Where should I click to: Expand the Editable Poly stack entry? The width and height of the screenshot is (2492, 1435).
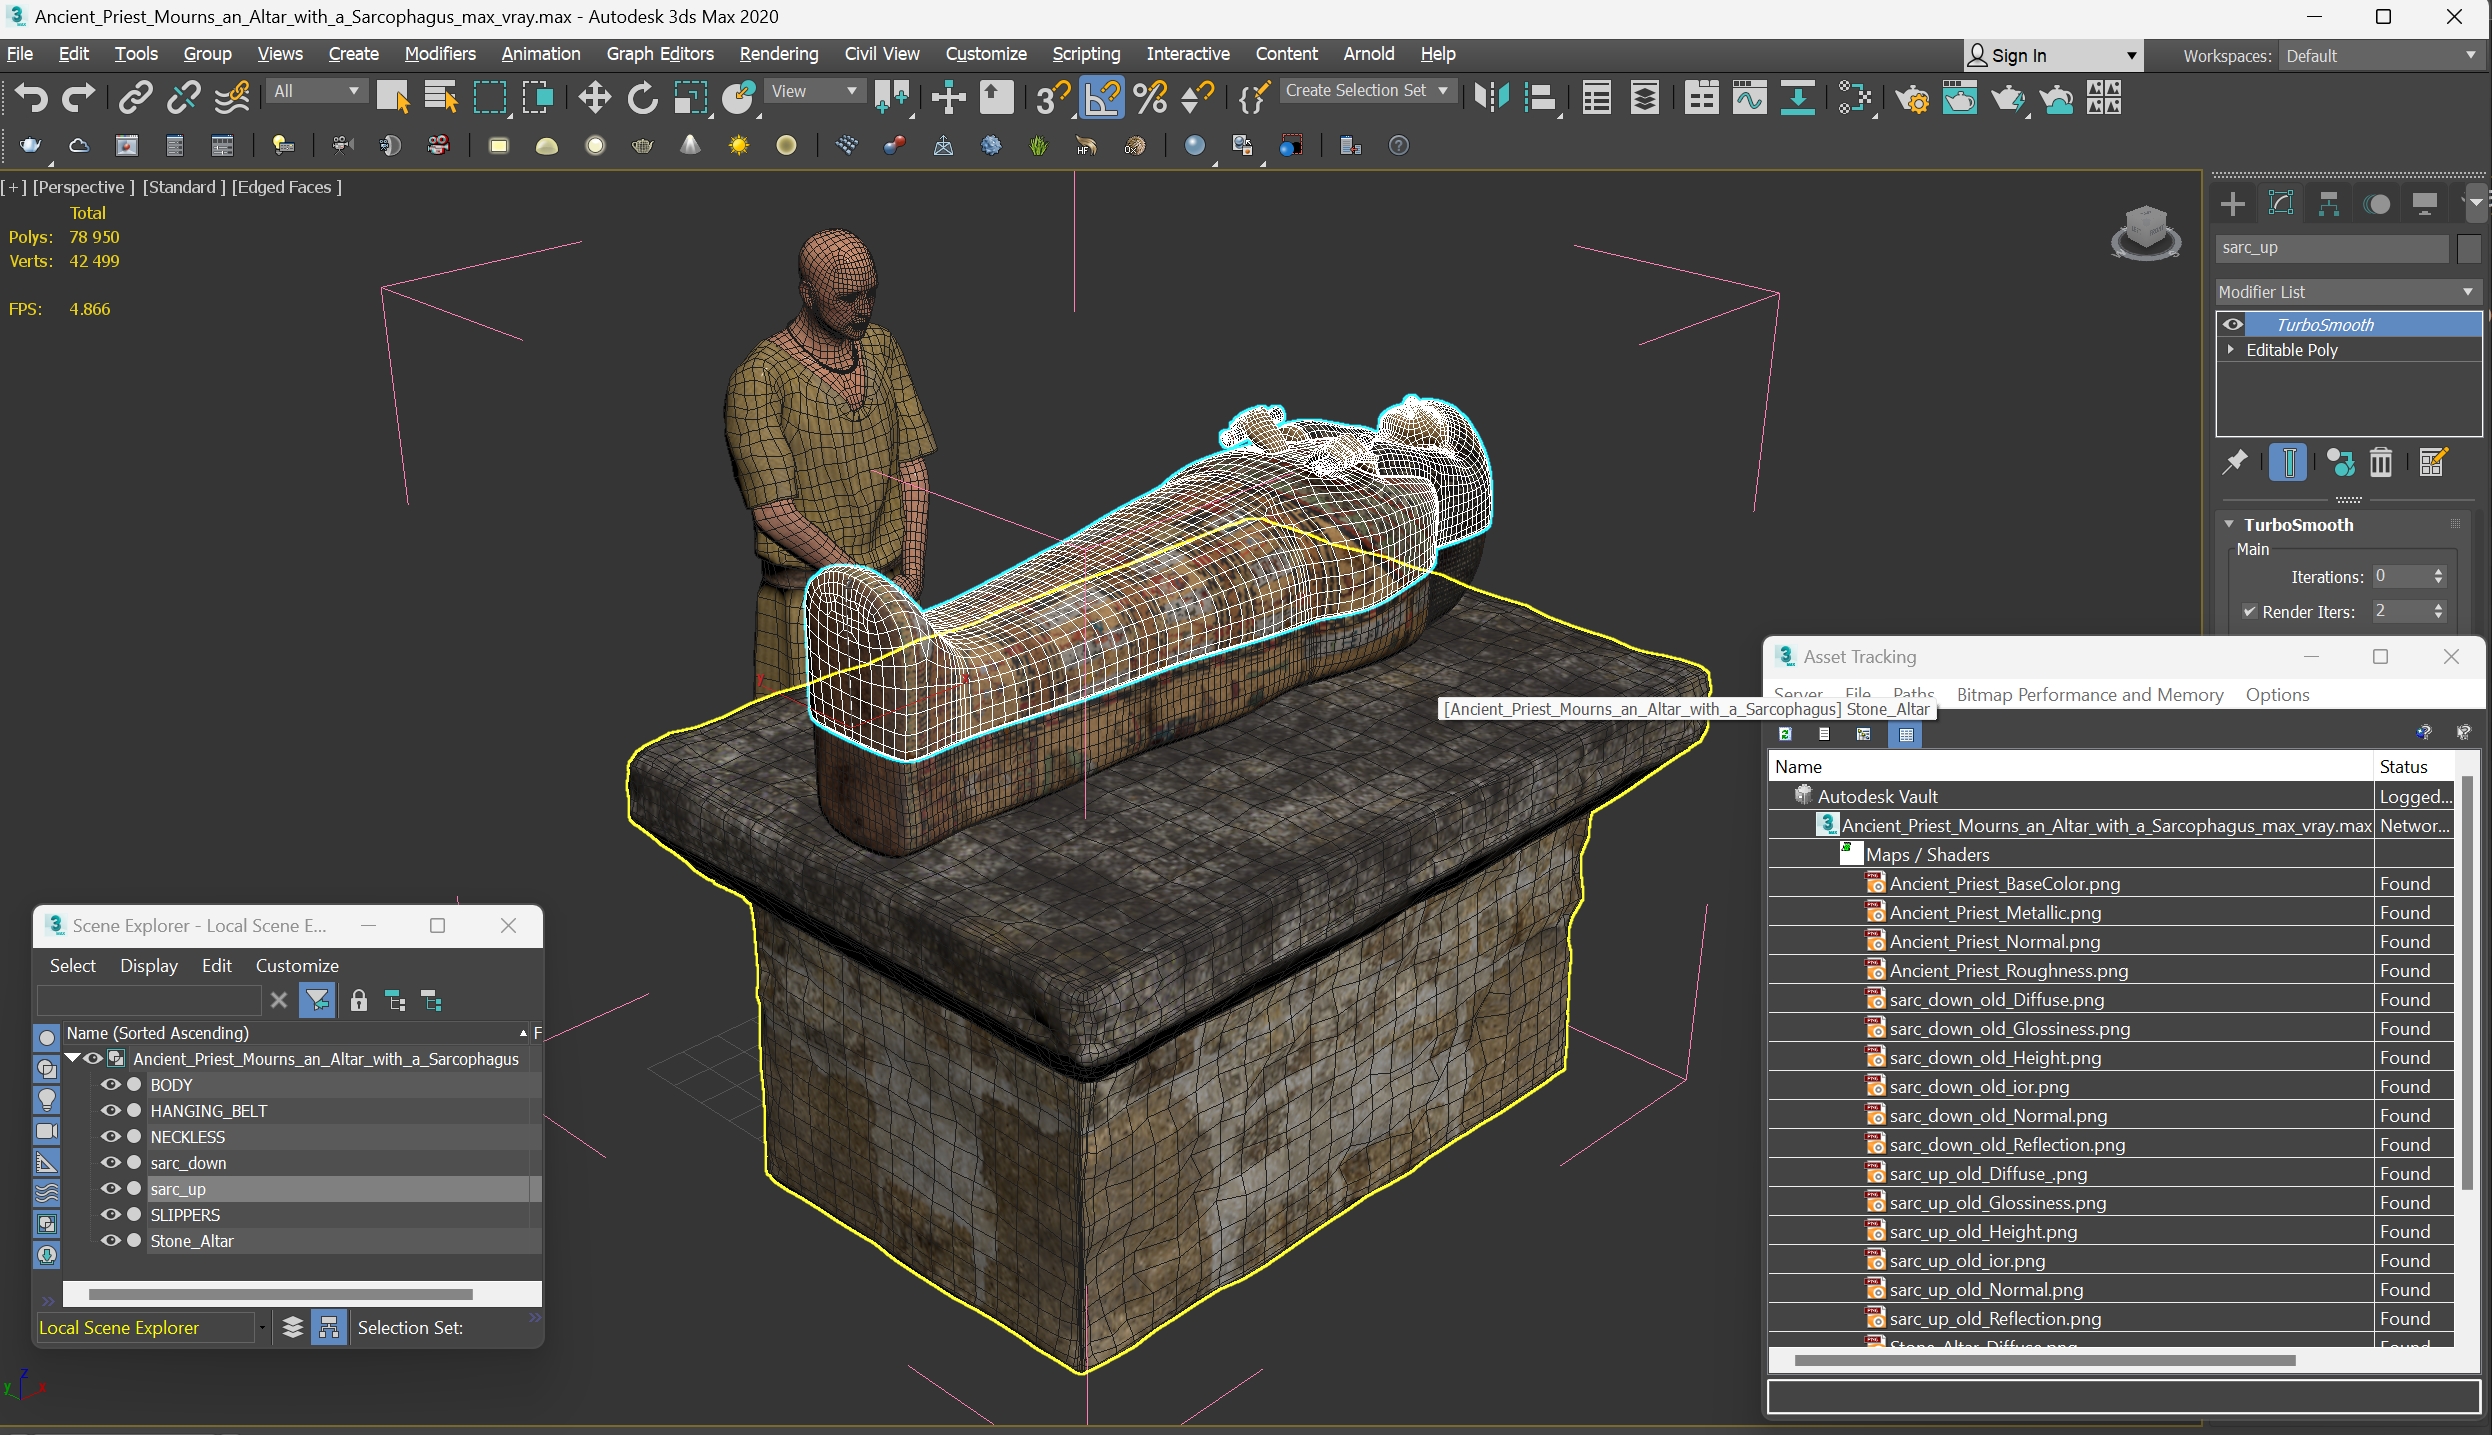pyautogui.click(x=2231, y=350)
